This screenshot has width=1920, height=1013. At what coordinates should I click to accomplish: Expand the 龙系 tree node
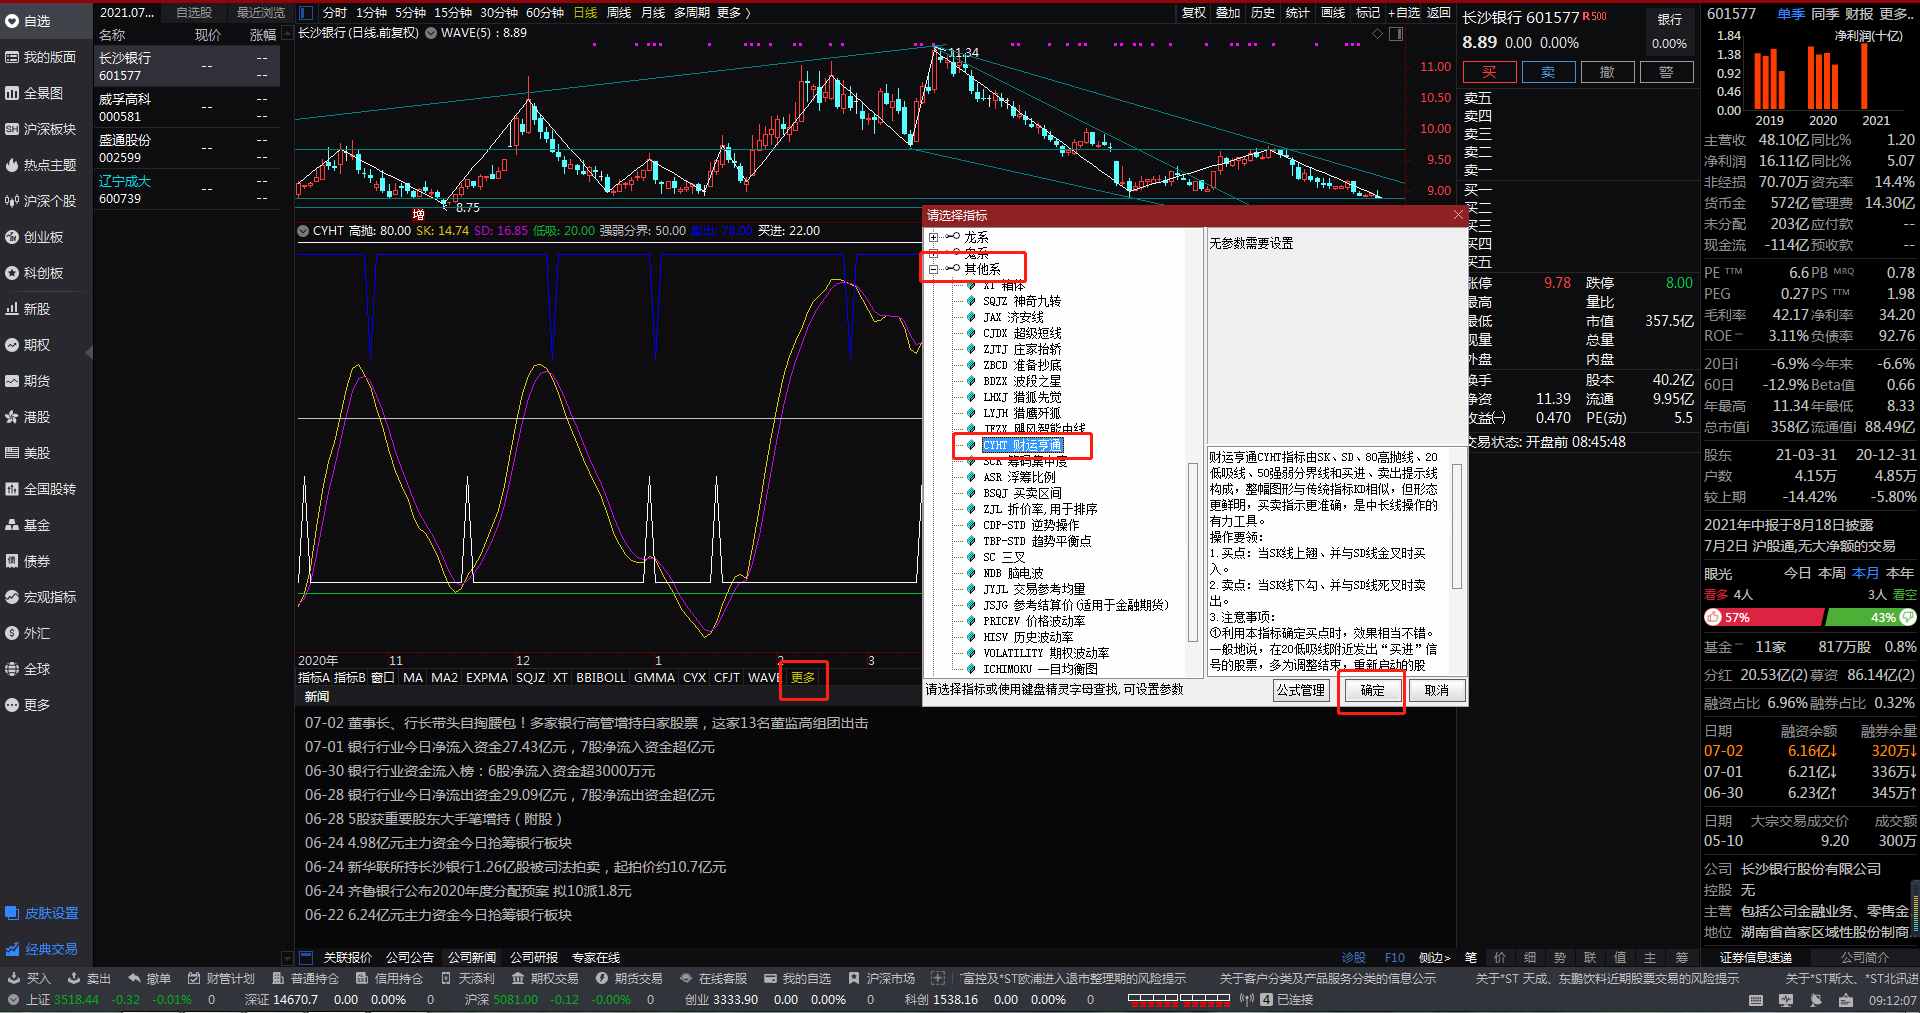point(933,237)
